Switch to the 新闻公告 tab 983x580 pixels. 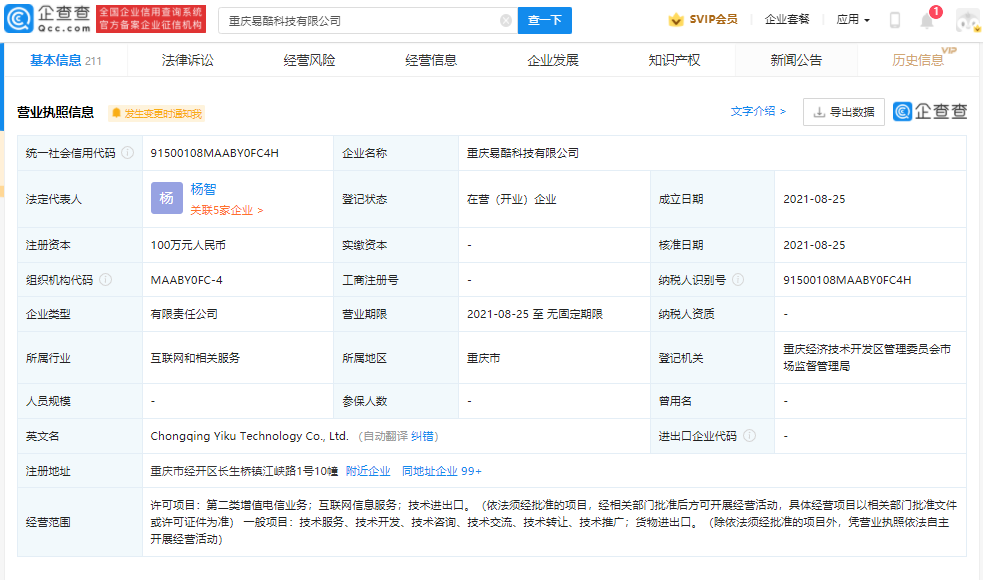[x=797, y=61]
